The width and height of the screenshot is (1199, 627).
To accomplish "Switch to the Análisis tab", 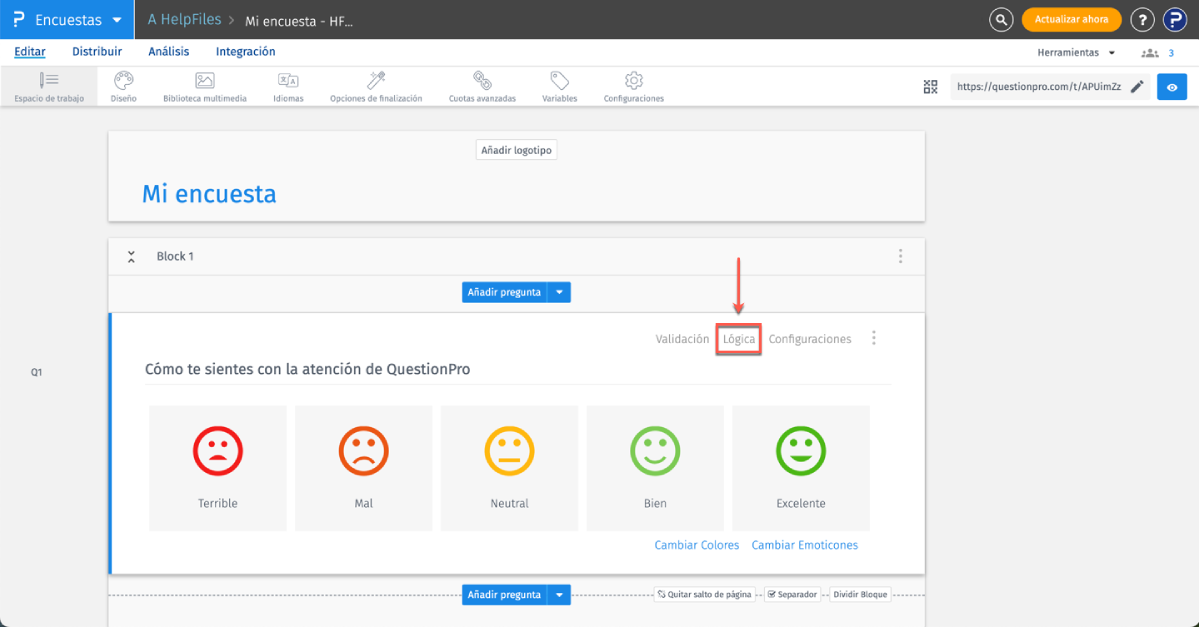I will (169, 52).
